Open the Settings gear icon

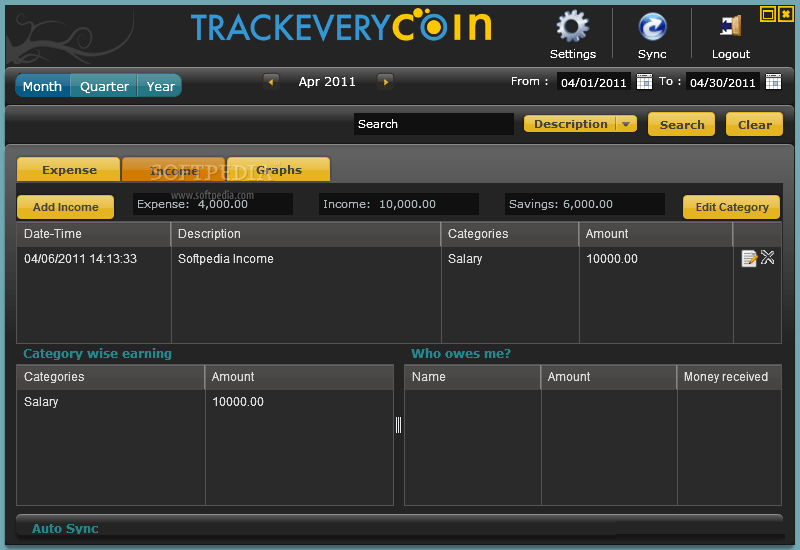[572, 26]
